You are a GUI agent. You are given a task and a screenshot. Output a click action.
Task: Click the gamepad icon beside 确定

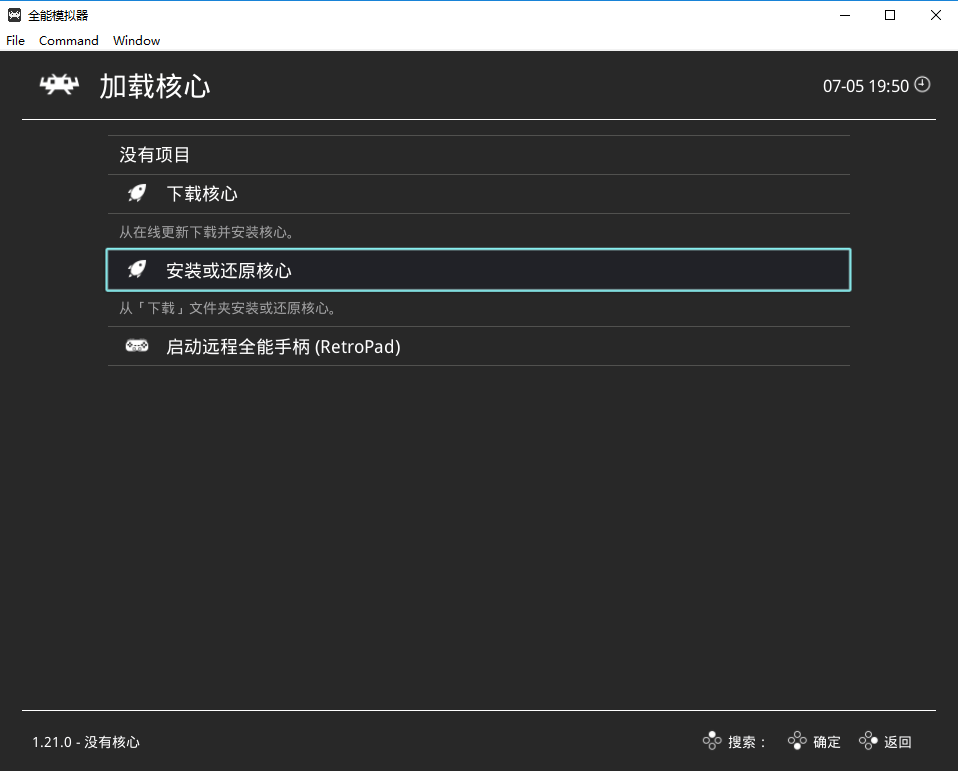[797, 741]
